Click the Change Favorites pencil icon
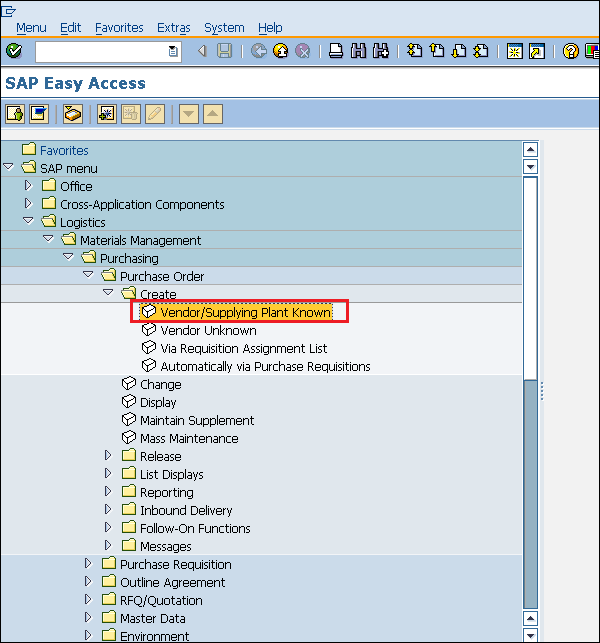Screen dimensions: 600x643 [x=155, y=114]
